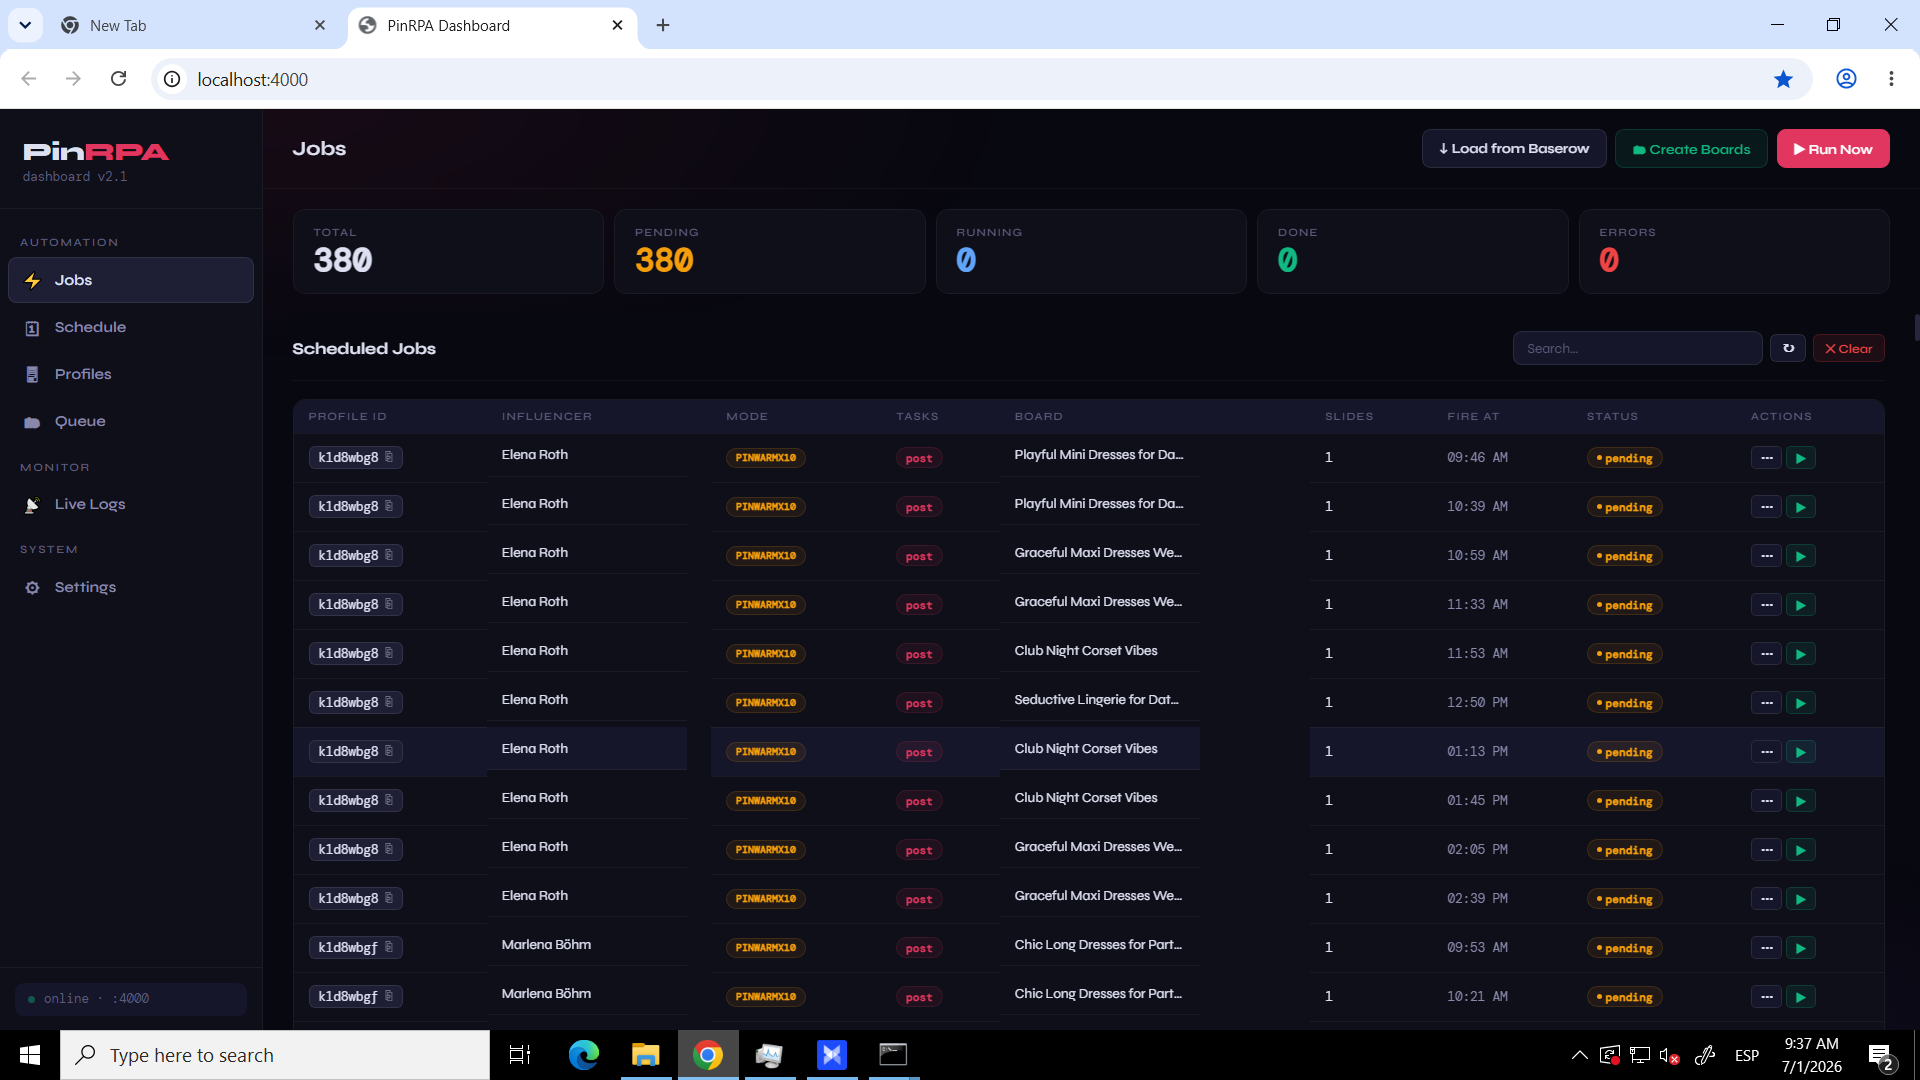Open more actions for 01:45 PM job
This screenshot has height=1080, width=1920.
point(1766,801)
